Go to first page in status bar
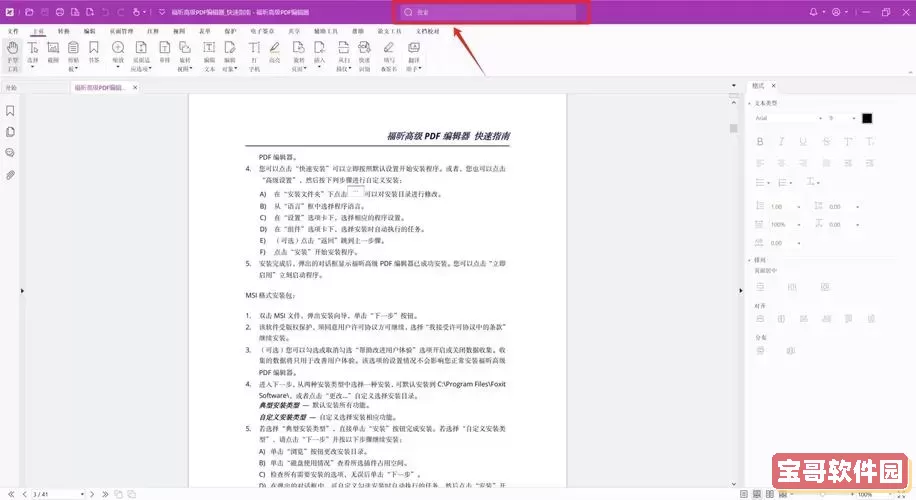The image size is (916, 500). coord(11,494)
